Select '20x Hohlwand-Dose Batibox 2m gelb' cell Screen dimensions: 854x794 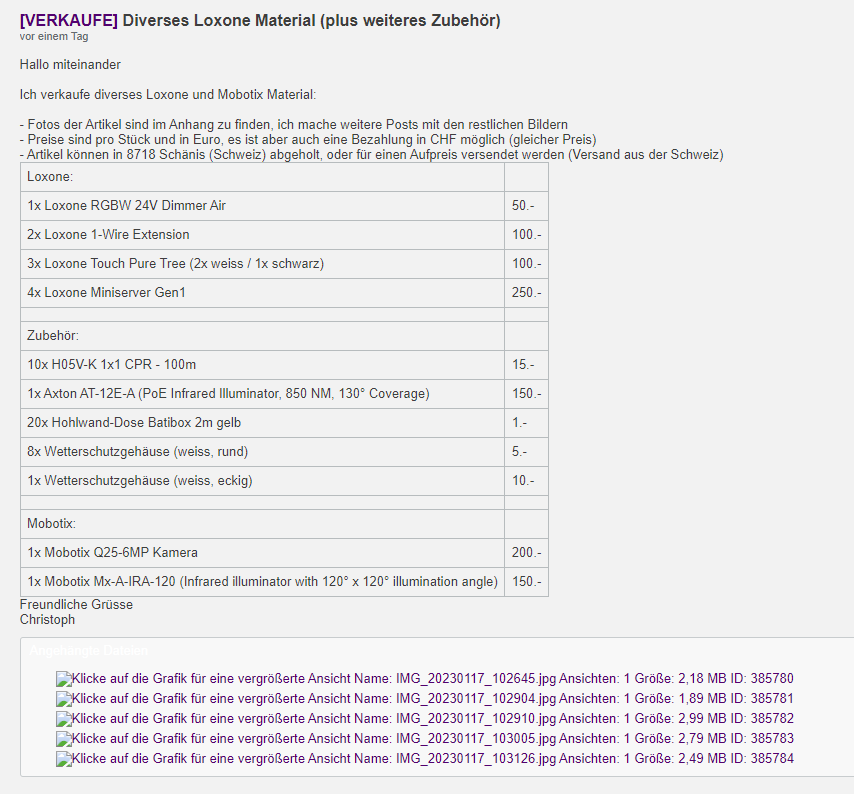[x=263, y=423]
